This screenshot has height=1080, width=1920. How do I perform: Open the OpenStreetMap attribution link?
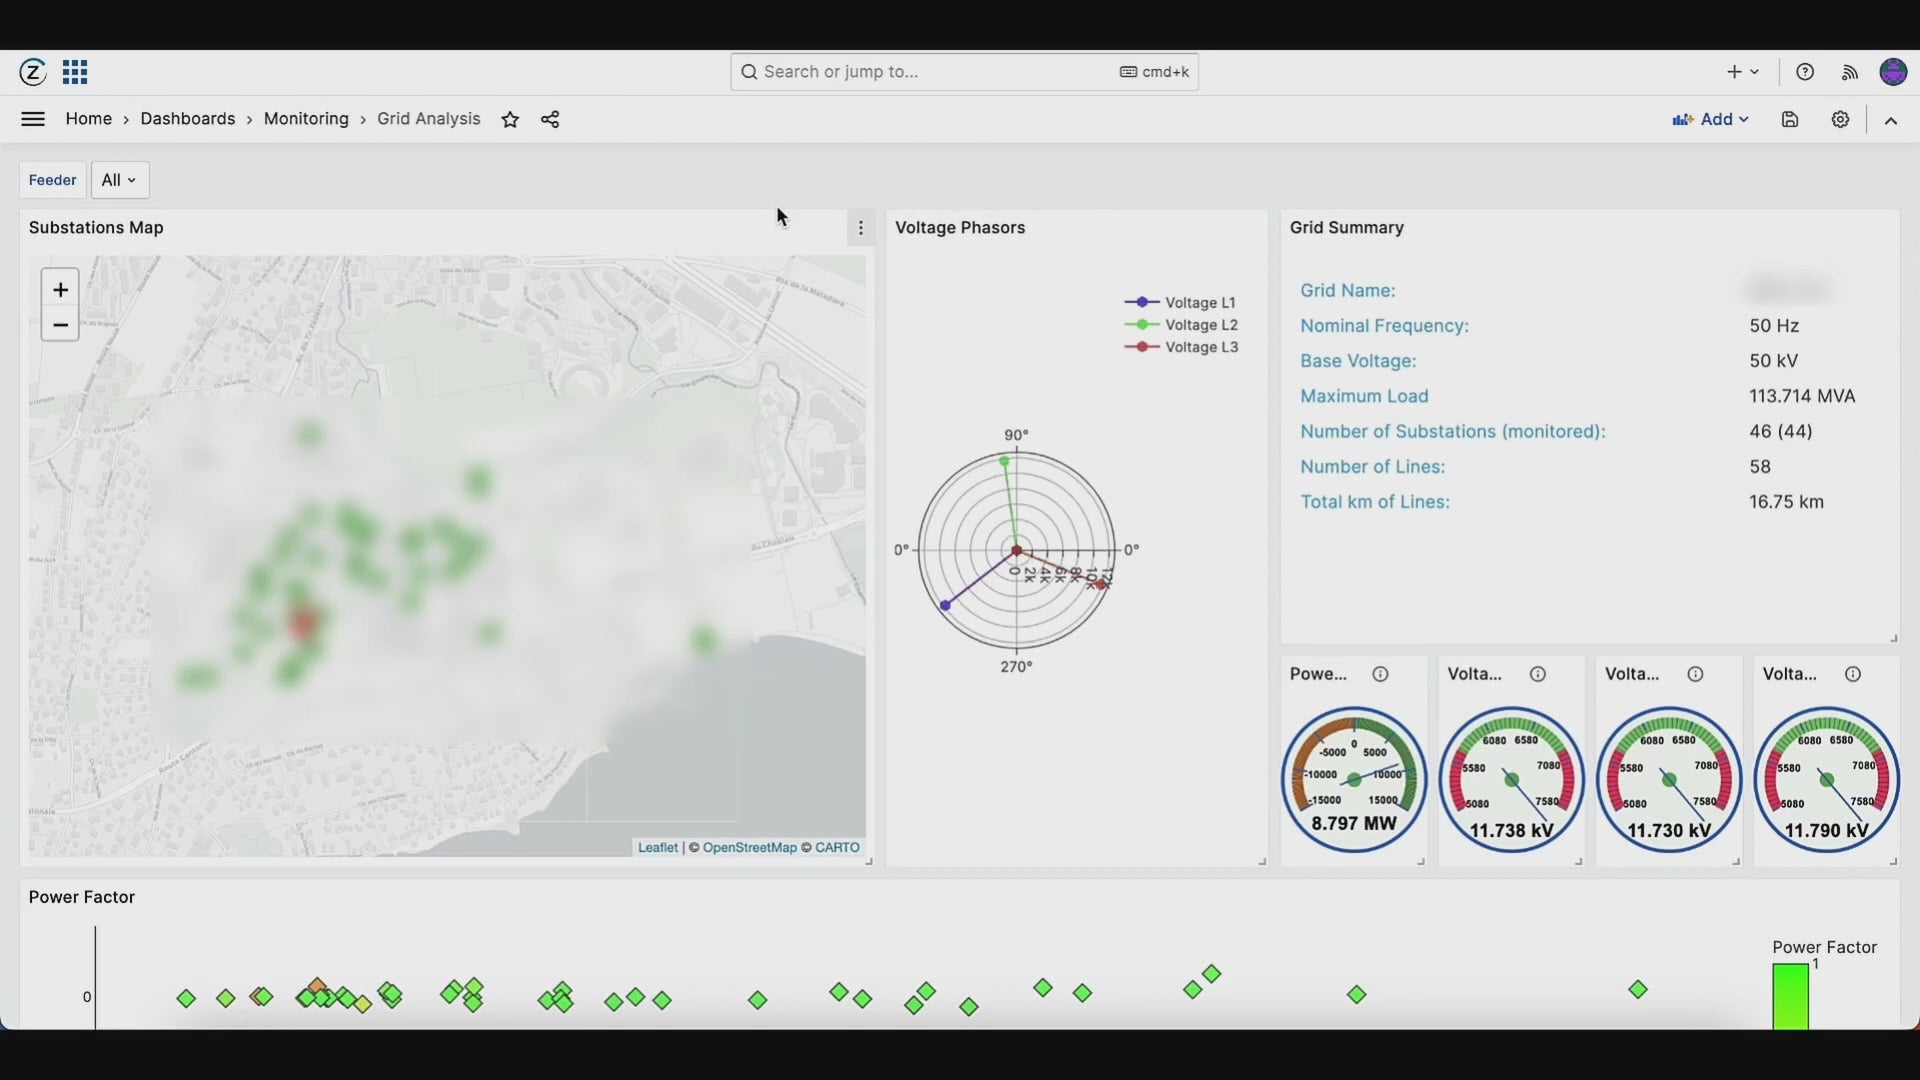coord(749,848)
